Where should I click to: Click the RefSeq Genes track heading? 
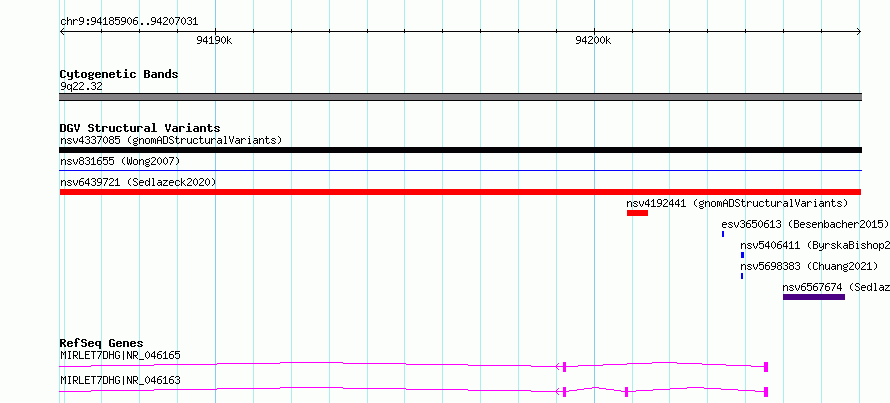102,343
